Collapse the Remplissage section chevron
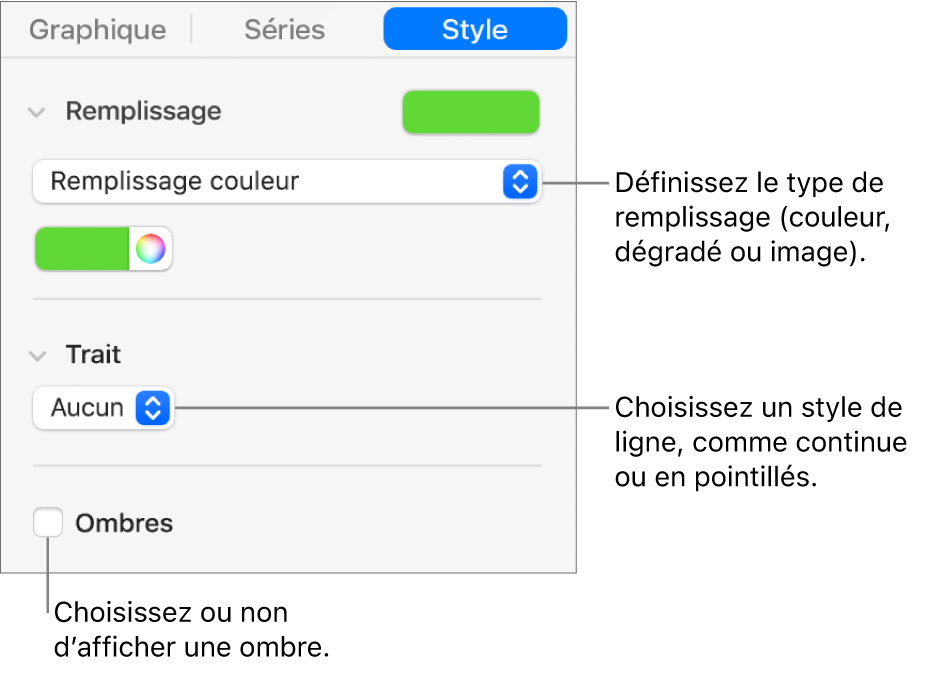Image resolution: width=929 pixels, height=673 pixels. (x=37, y=112)
